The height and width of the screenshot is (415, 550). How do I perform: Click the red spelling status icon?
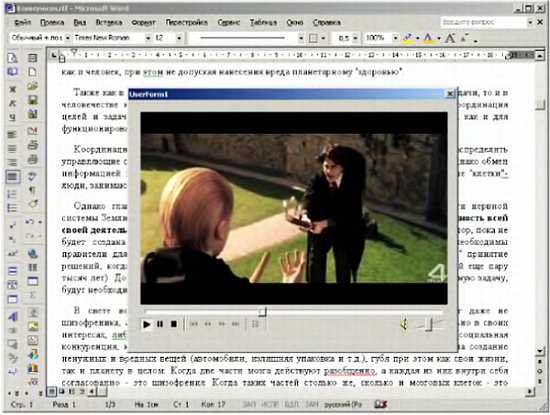(381, 404)
